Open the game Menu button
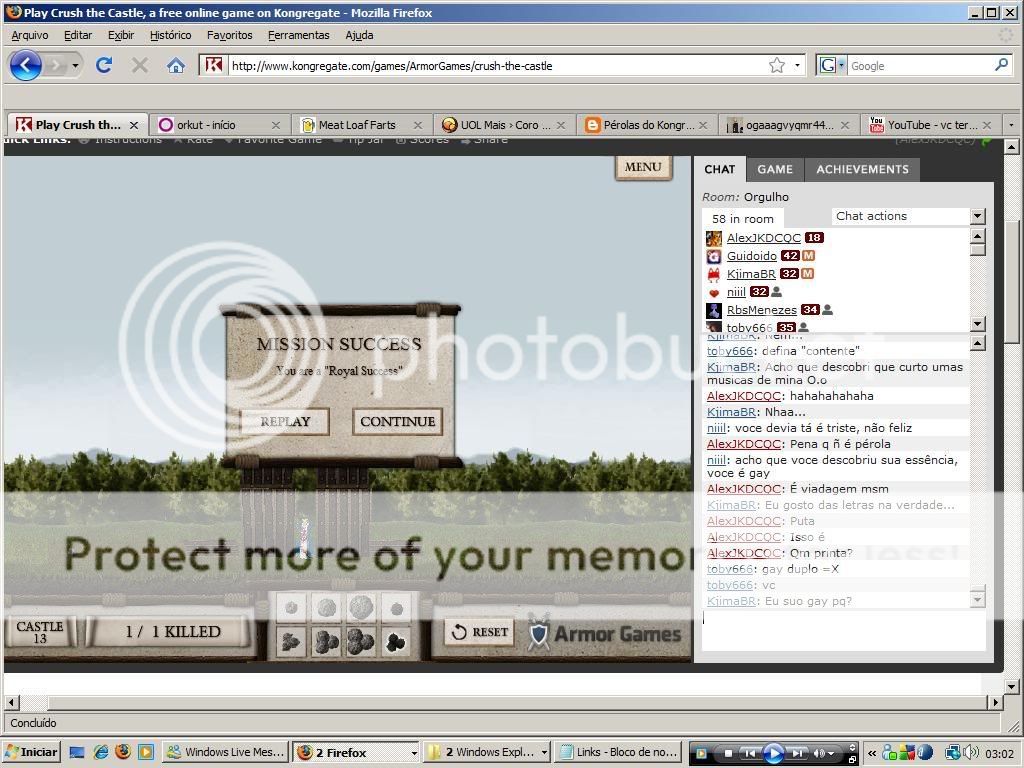The height and width of the screenshot is (768, 1024). click(x=642, y=167)
